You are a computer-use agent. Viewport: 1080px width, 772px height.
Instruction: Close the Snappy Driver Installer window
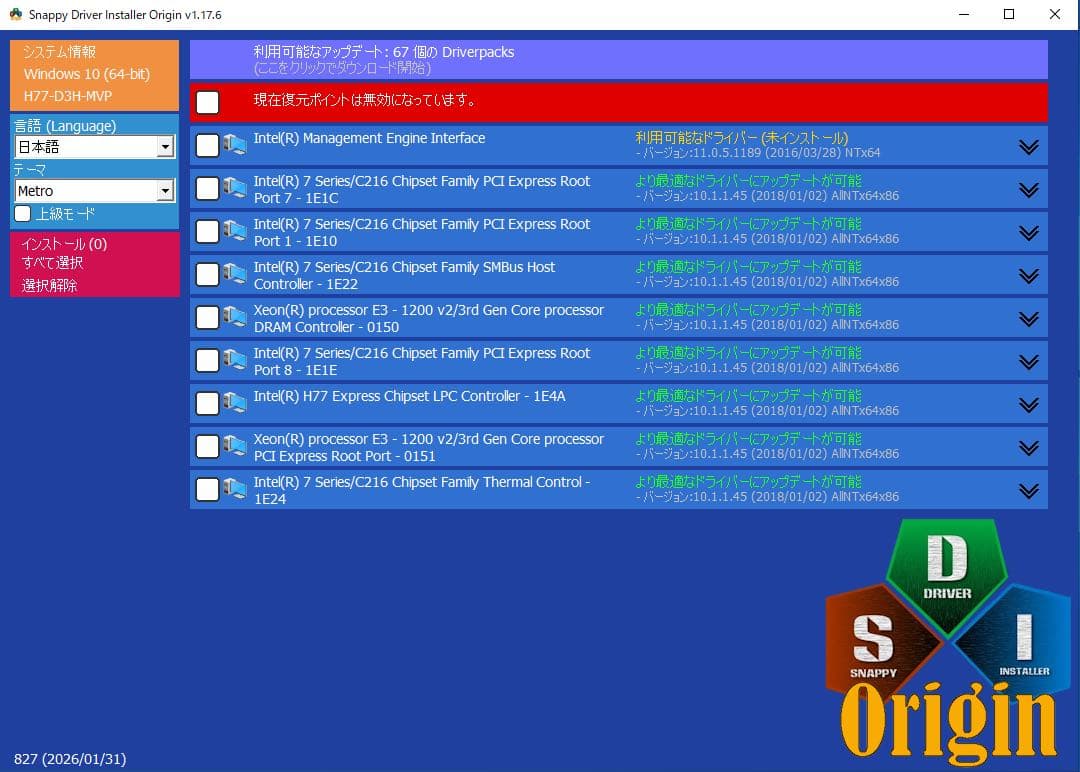pos(1055,14)
